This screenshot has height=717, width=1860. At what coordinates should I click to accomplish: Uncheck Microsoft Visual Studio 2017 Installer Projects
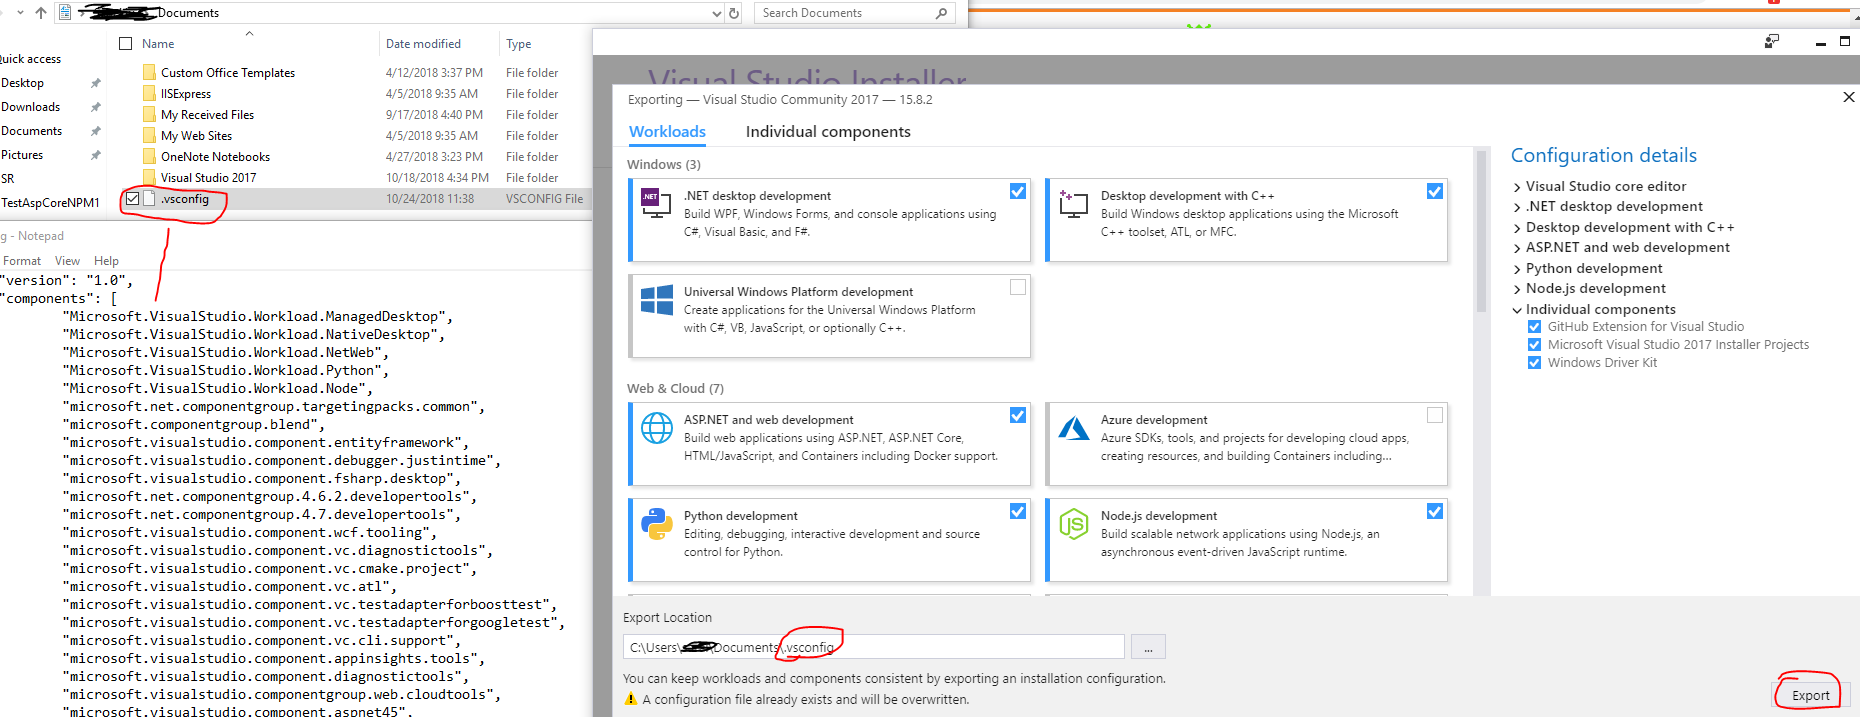[x=1534, y=345]
